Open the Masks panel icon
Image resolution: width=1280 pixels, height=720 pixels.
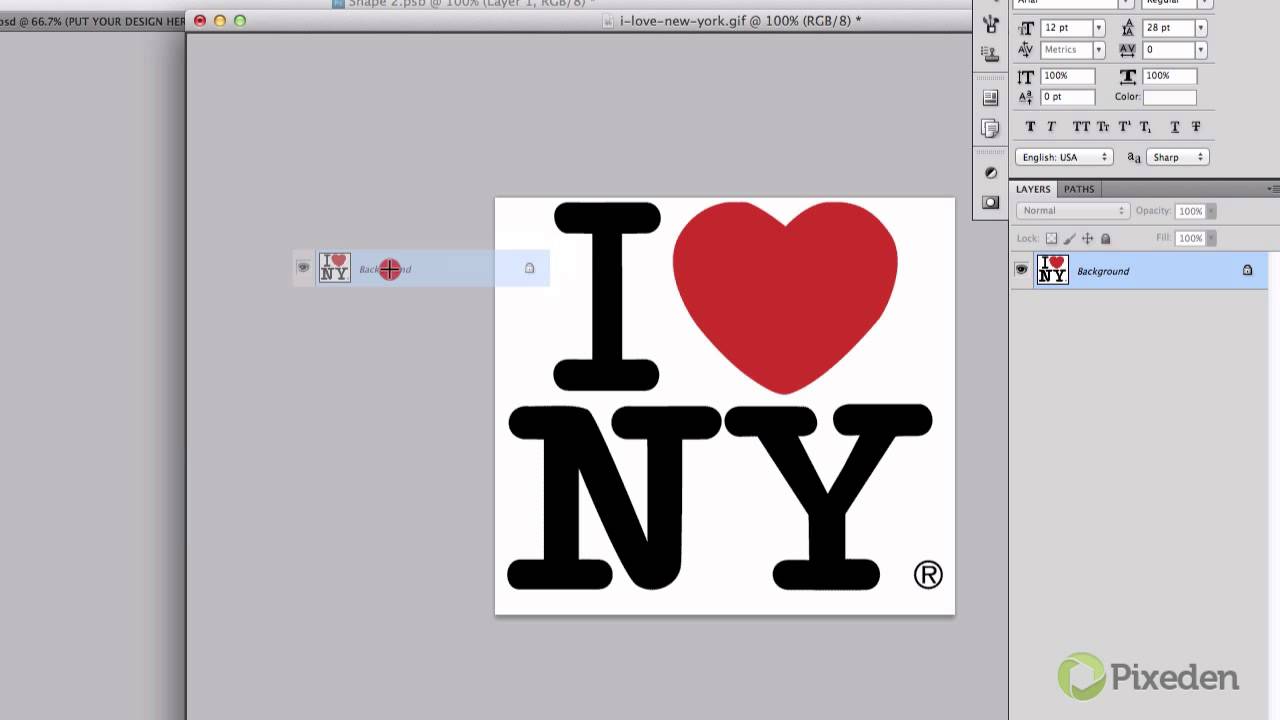pyautogui.click(x=991, y=202)
